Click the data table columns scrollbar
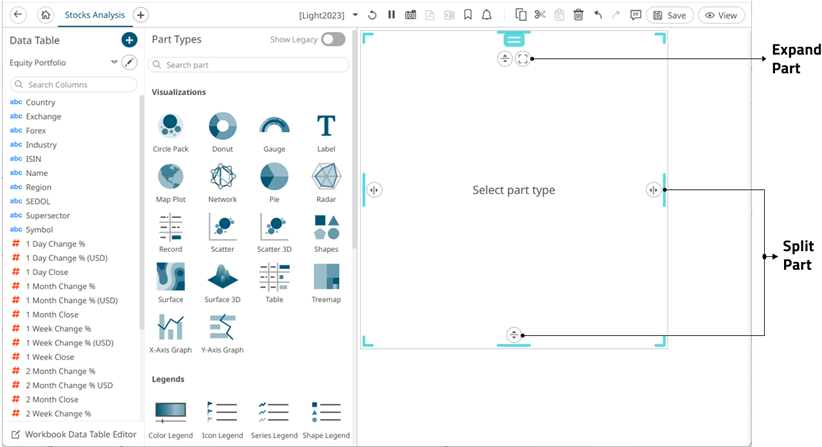The height and width of the screenshot is (447, 822). (x=142, y=212)
